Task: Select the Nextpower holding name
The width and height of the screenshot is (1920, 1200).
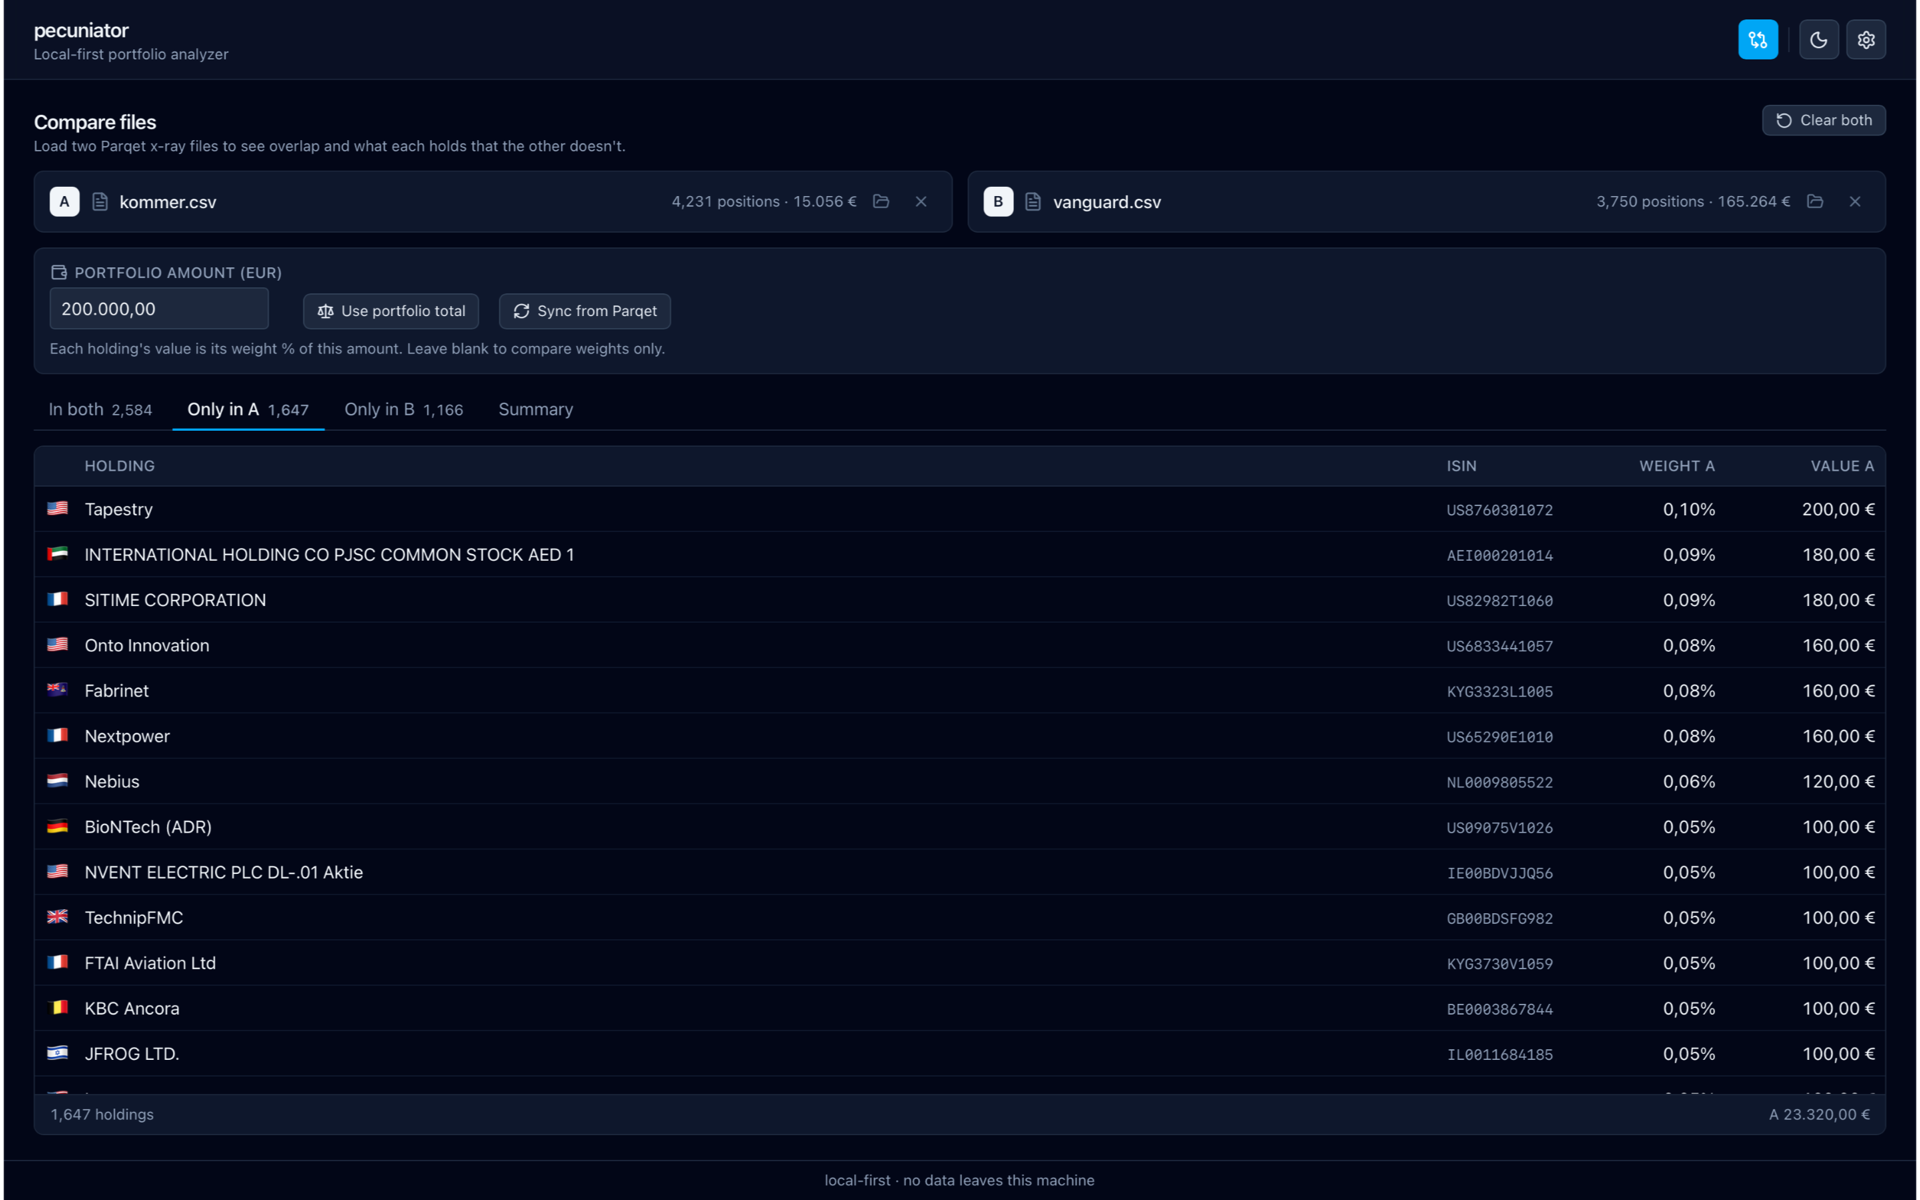Action: click(x=127, y=737)
